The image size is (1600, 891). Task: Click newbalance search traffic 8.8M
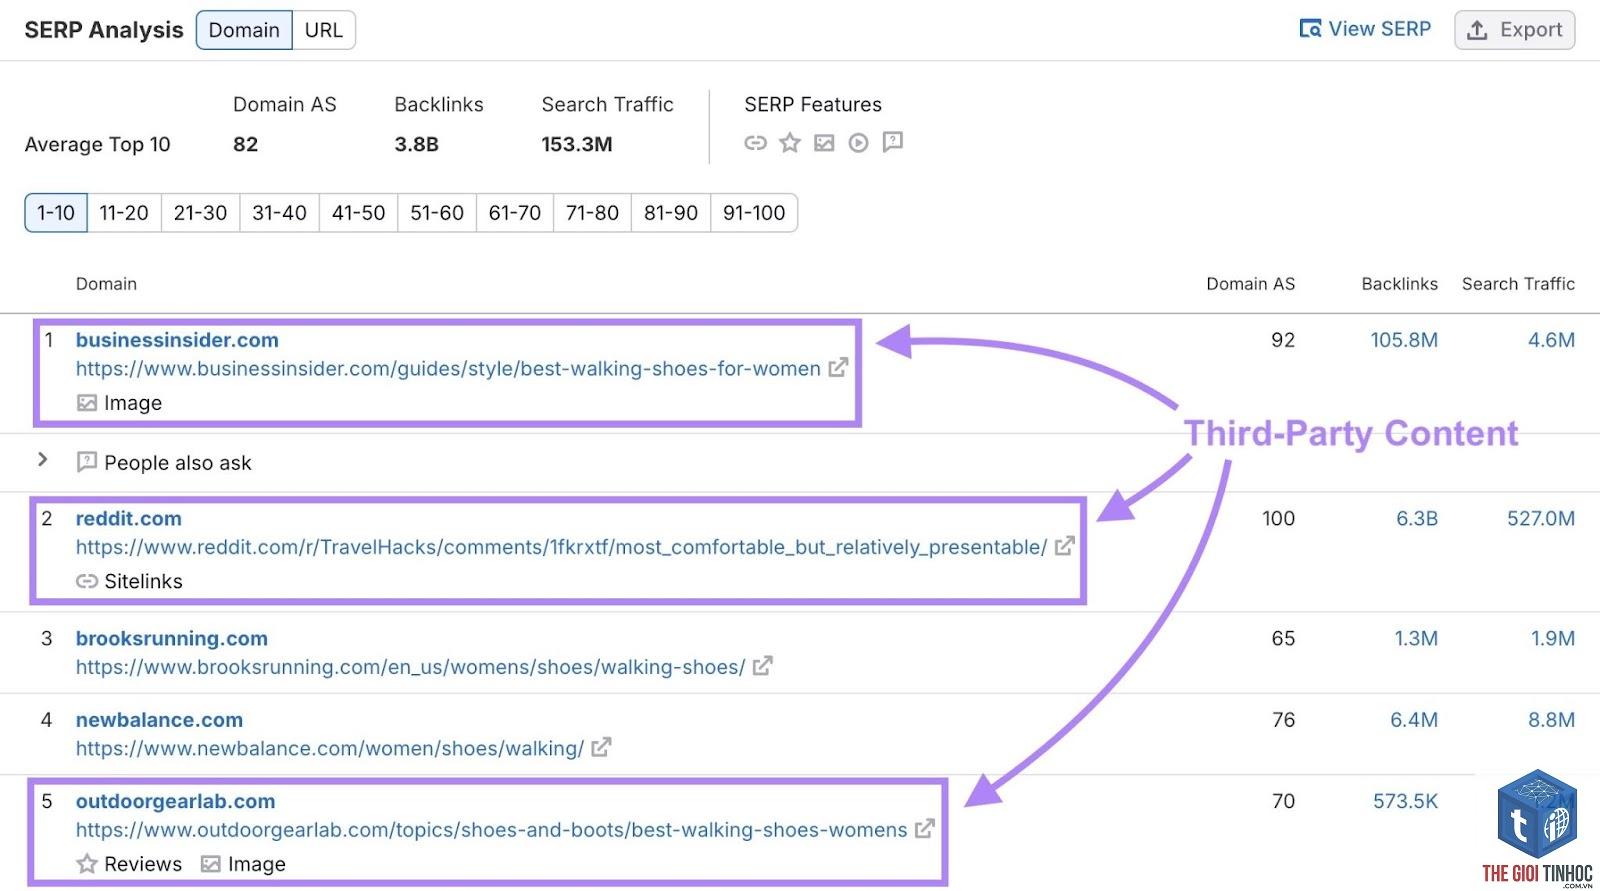click(x=1551, y=720)
